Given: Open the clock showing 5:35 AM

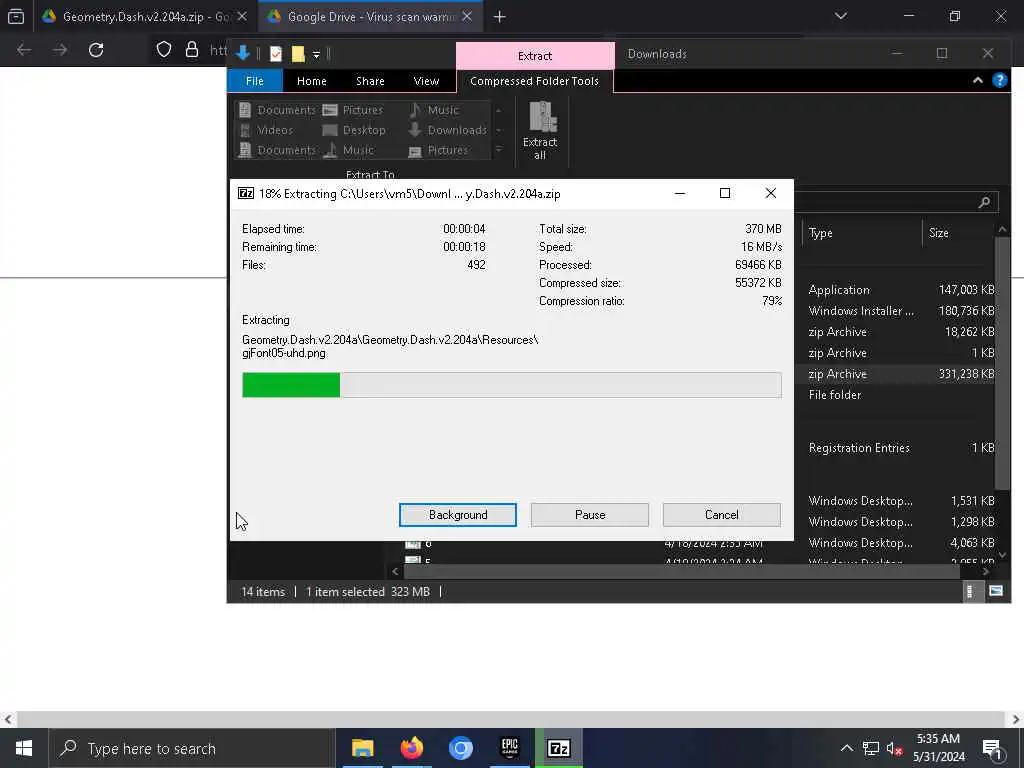Looking at the screenshot, I should point(938,748).
